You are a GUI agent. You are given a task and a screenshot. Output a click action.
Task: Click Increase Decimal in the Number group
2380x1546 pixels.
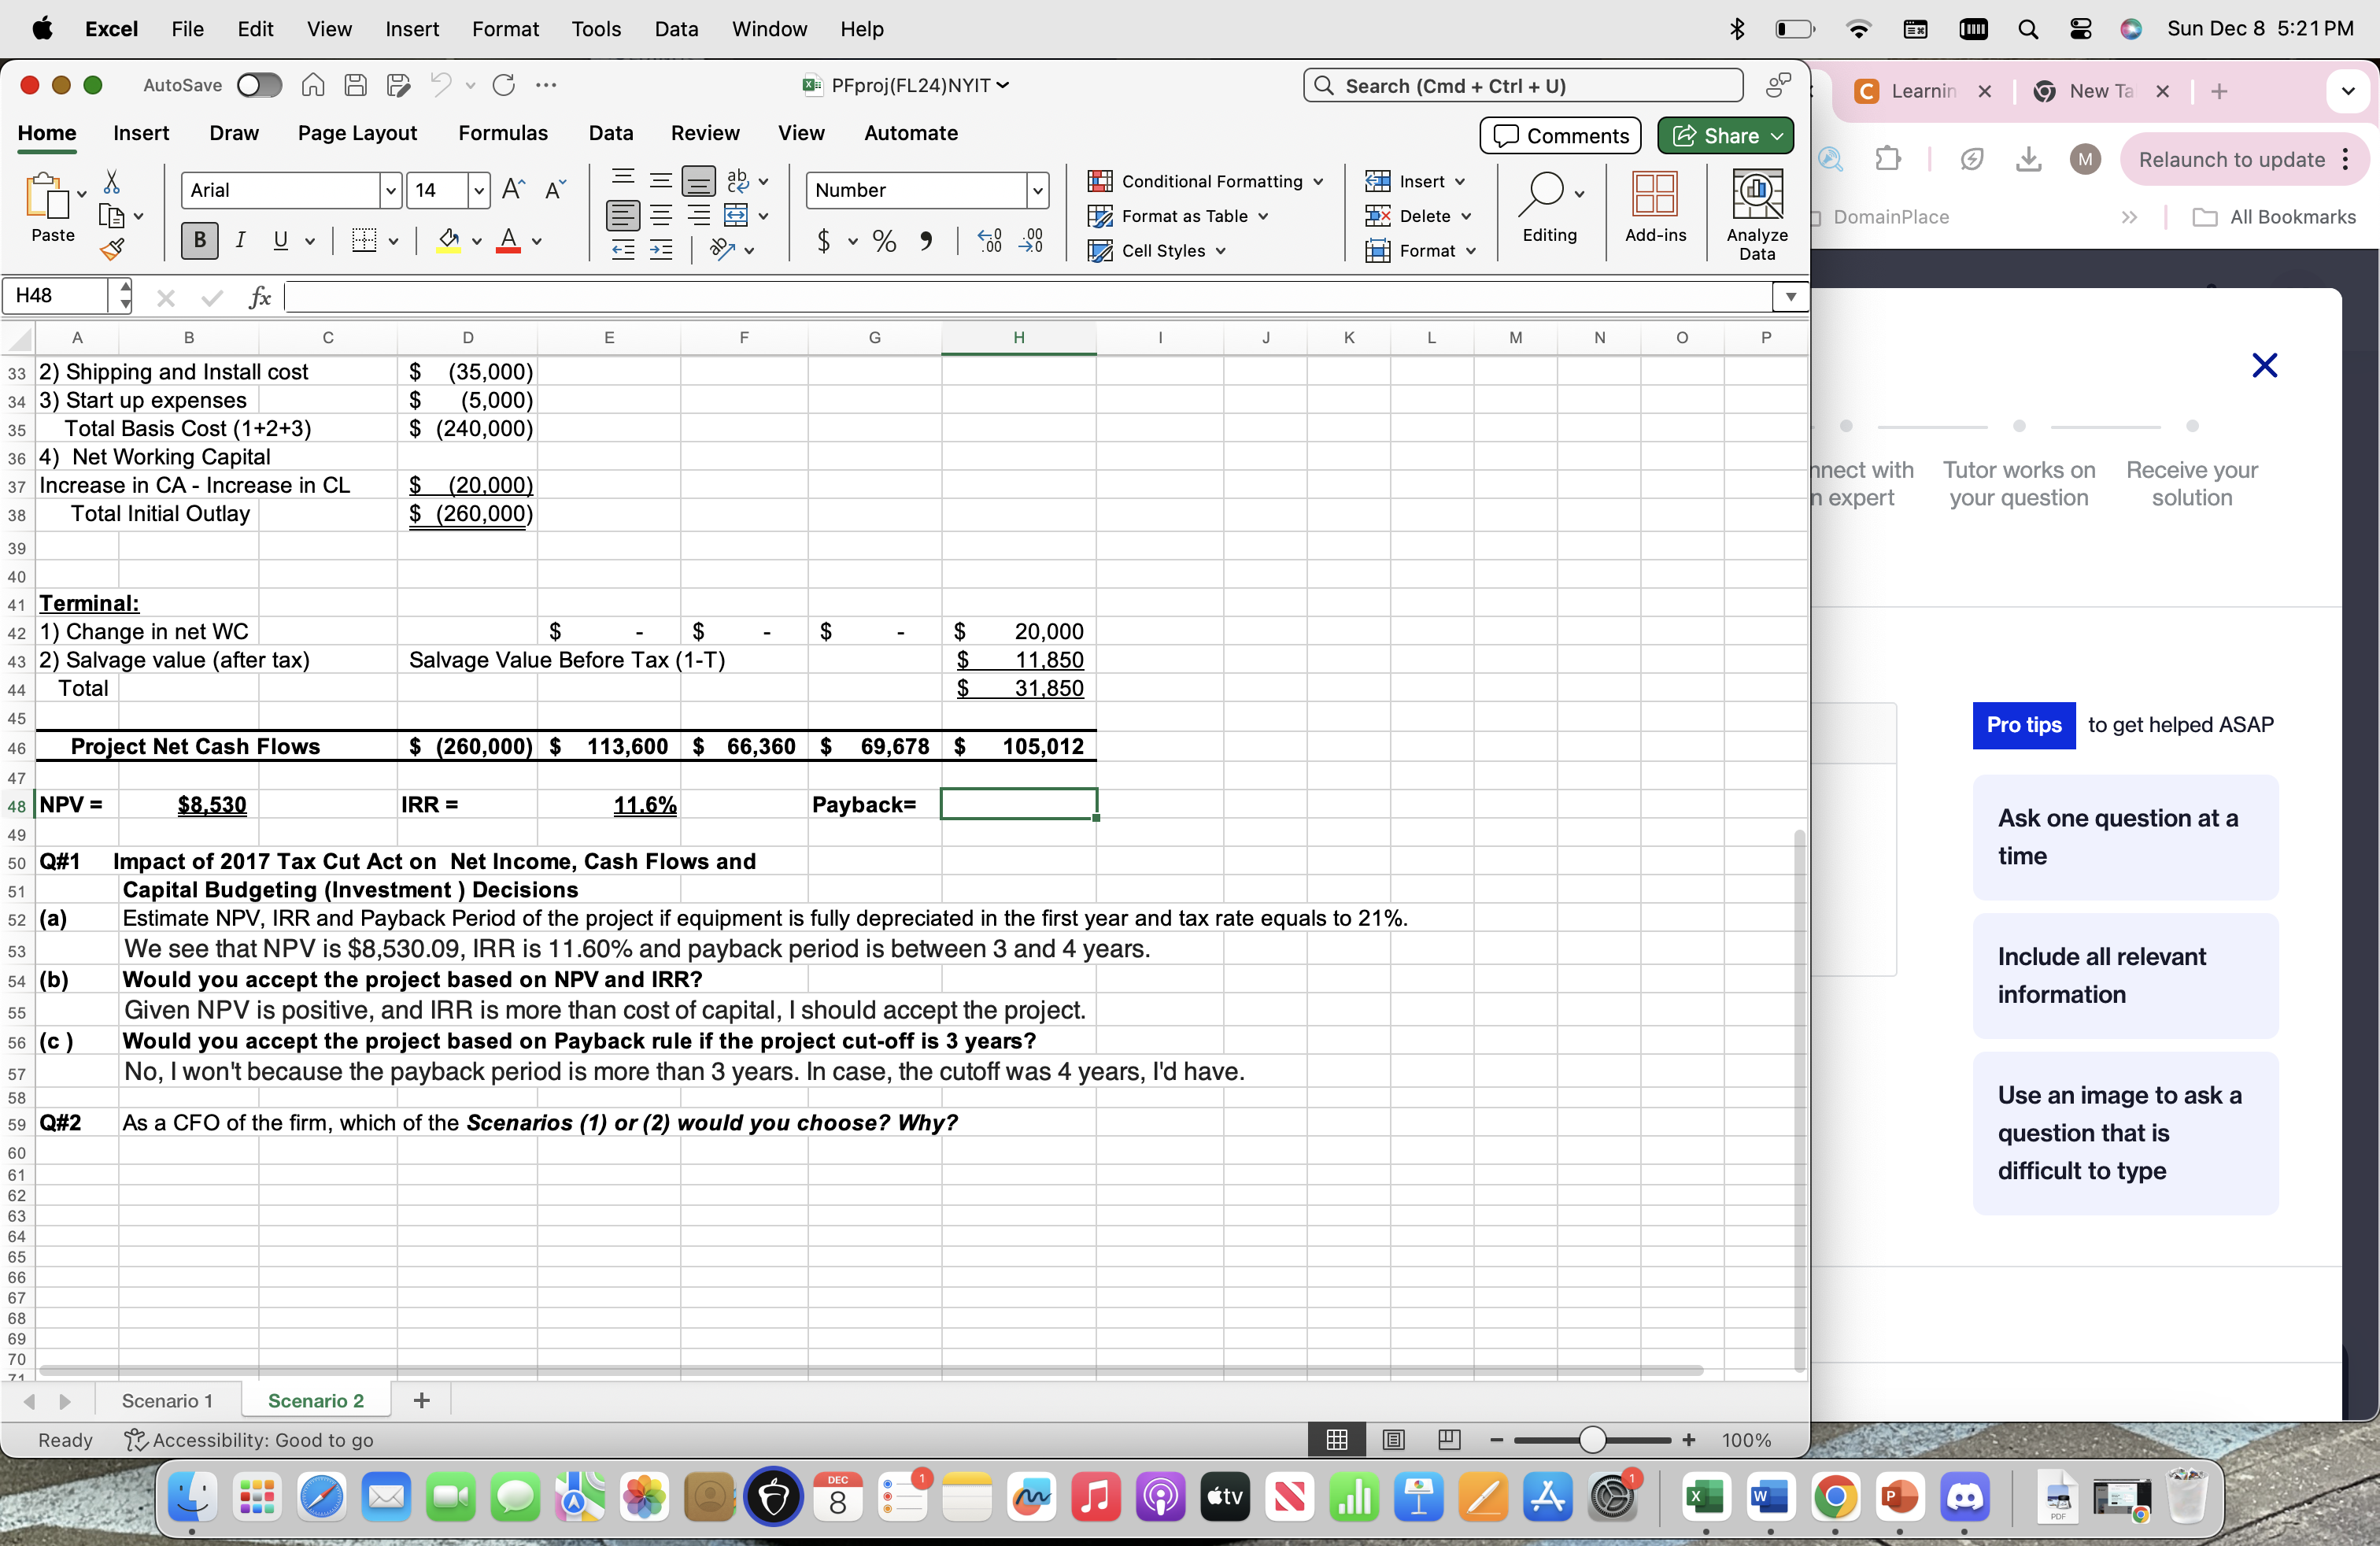990,241
